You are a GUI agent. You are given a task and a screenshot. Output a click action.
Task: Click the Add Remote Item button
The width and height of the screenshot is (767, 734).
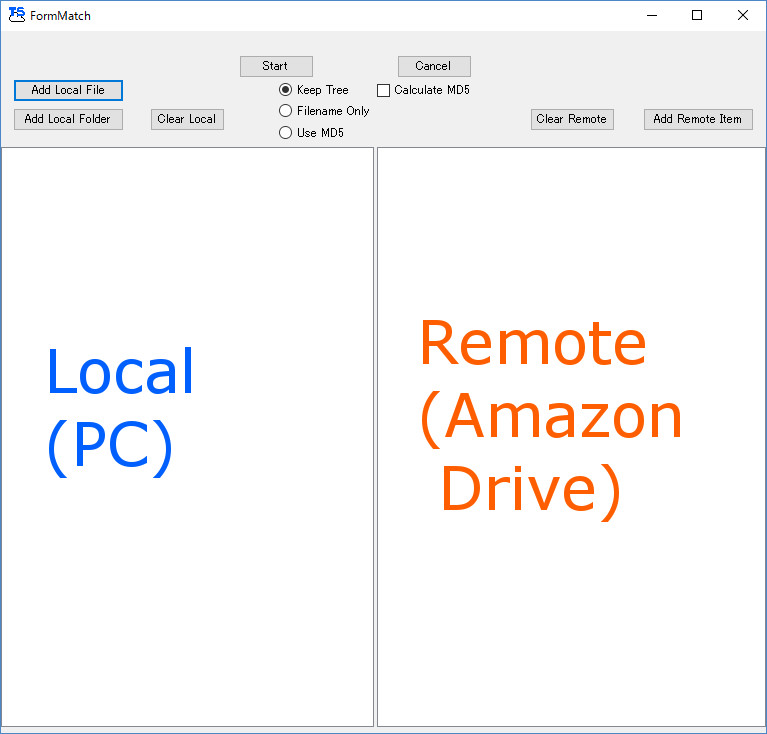[x=697, y=119]
